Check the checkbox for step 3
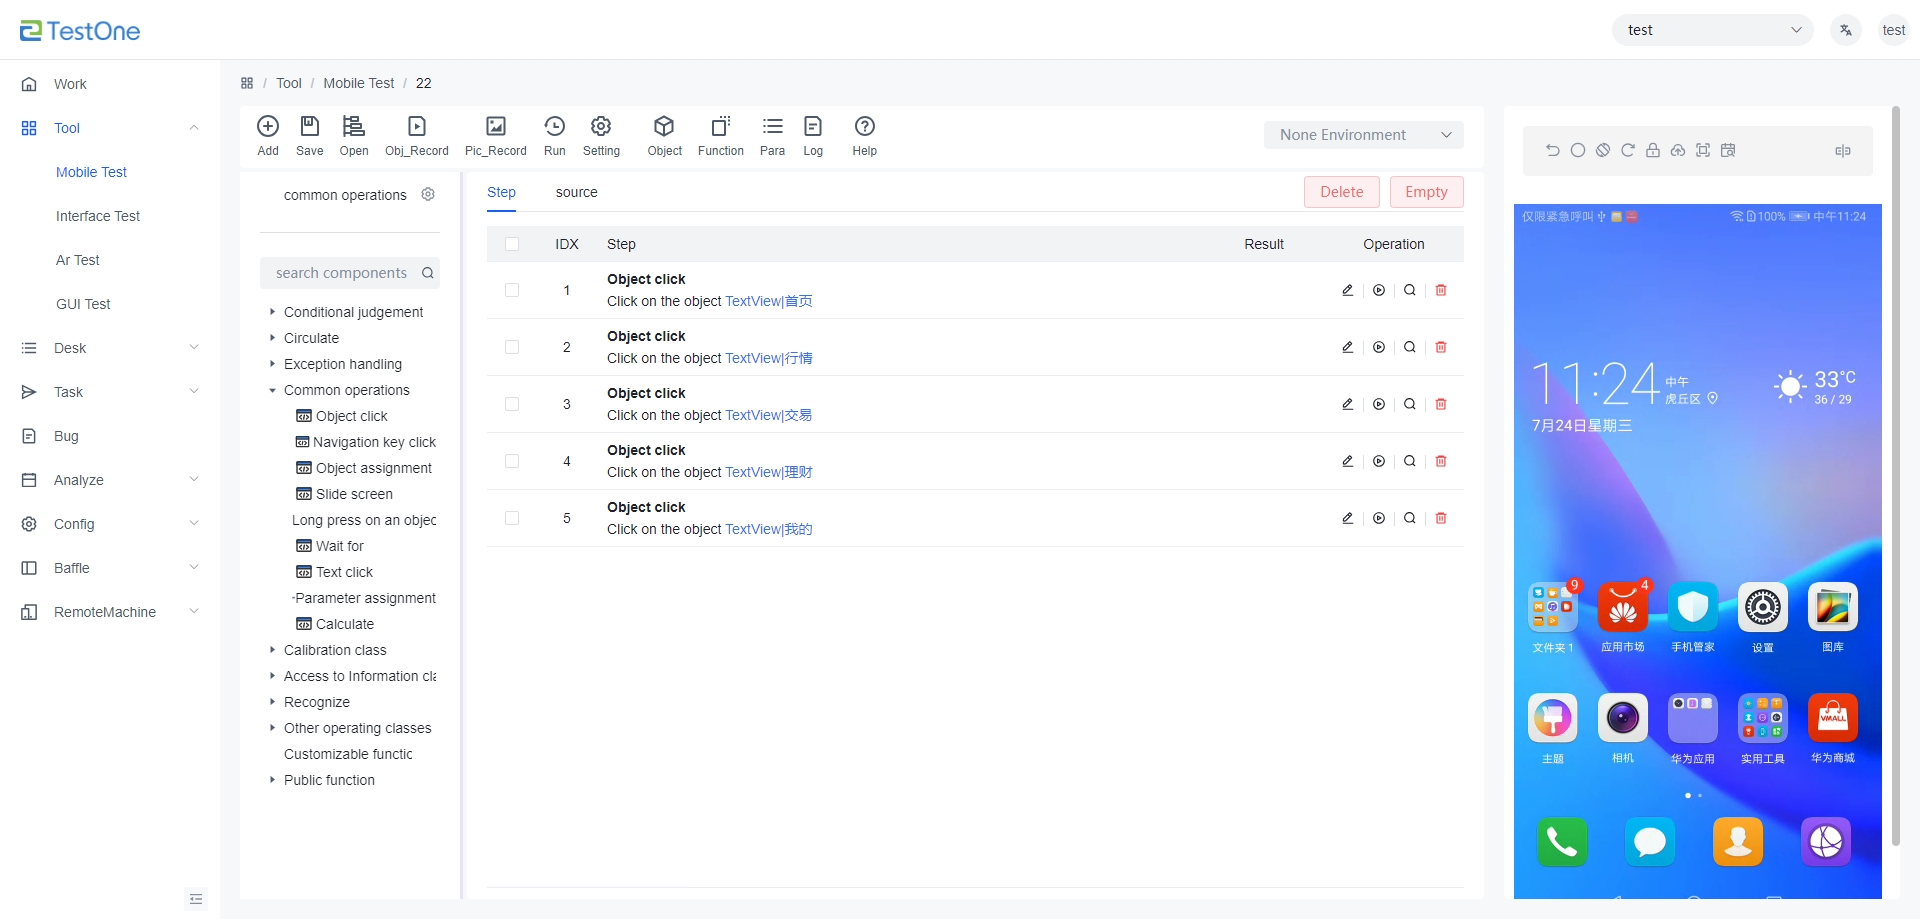 (512, 404)
